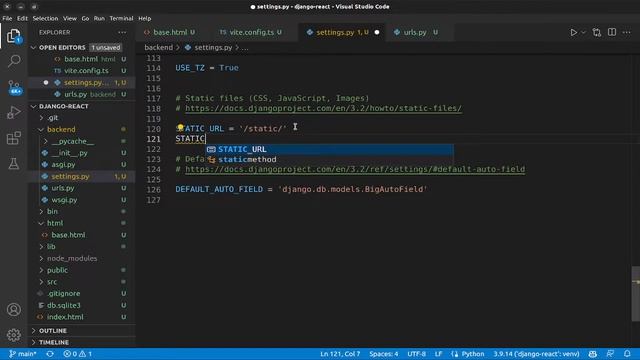Open the Extensions view icon
The height and width of the screenshot is (360, 640).
14,138
